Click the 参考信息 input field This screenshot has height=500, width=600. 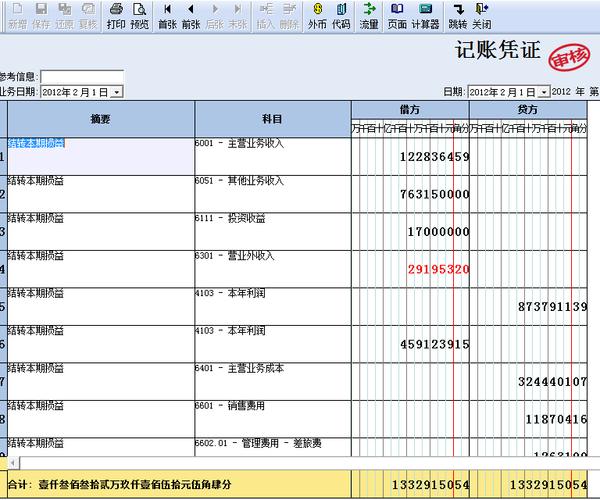pos(82,77)
